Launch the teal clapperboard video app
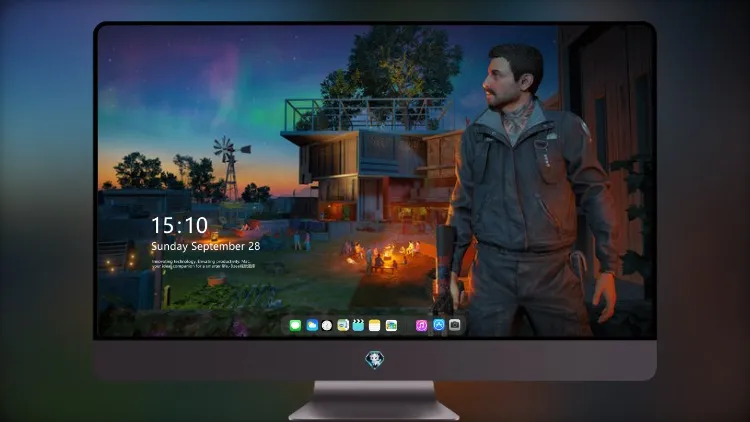Viewport: 750px width, 422px height. click(358, 326)
